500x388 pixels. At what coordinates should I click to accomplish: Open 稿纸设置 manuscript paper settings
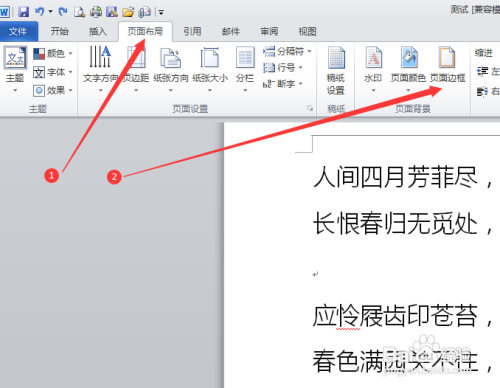coord(336,71)
